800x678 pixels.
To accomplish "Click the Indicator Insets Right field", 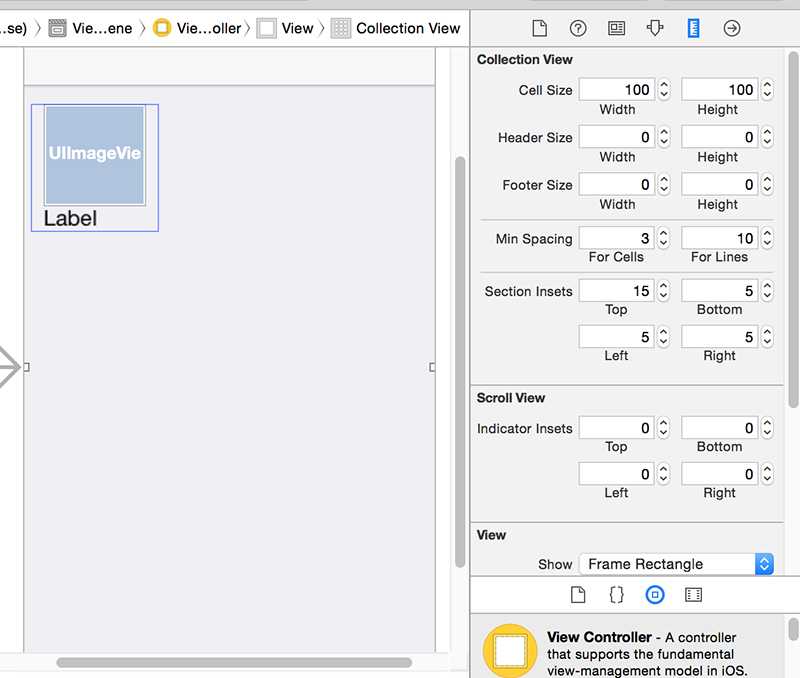I will pos(719,474).
